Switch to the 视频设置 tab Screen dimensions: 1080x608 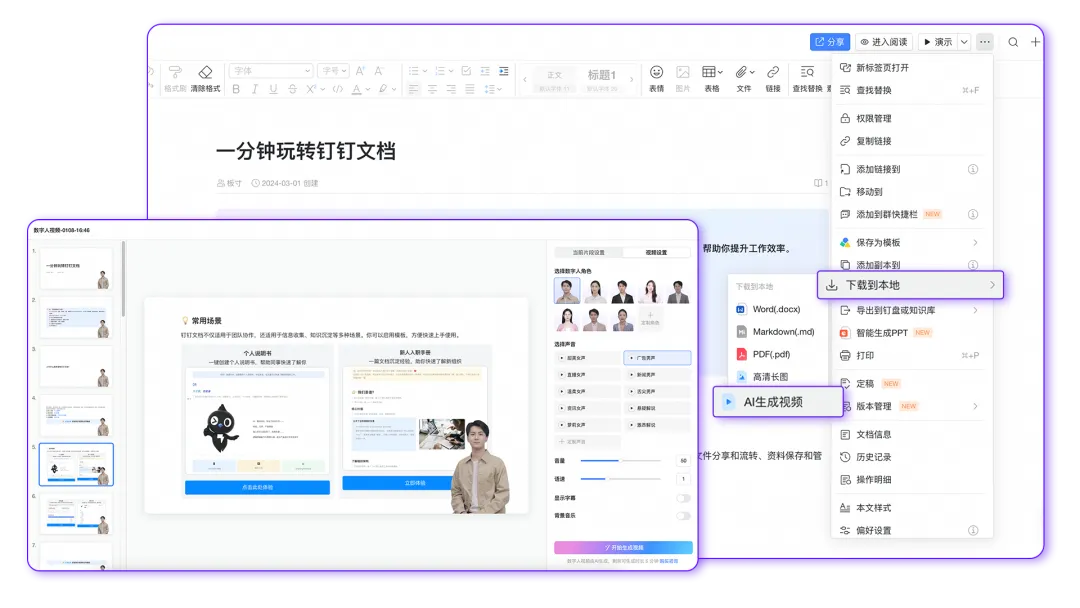(x=656, y=253)
